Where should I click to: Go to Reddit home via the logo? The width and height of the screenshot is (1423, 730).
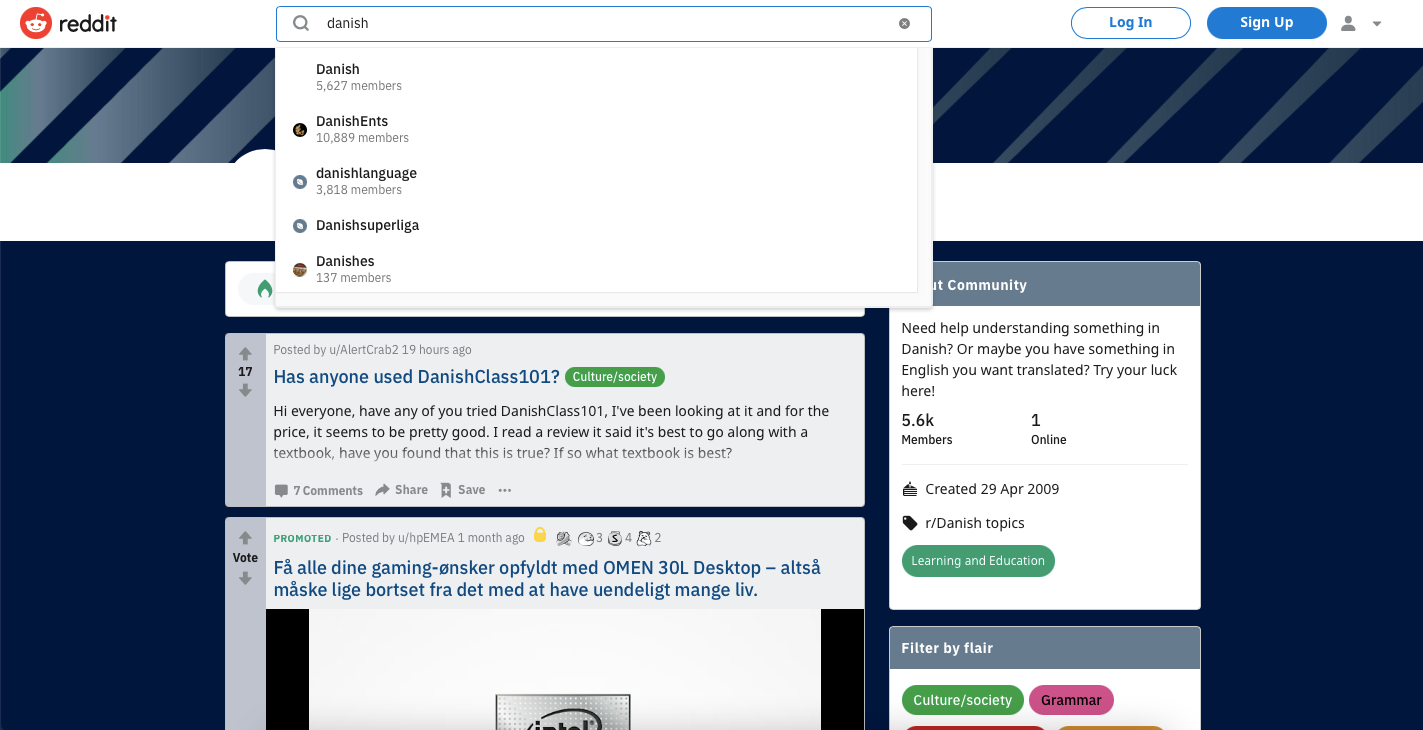(68, 23)
